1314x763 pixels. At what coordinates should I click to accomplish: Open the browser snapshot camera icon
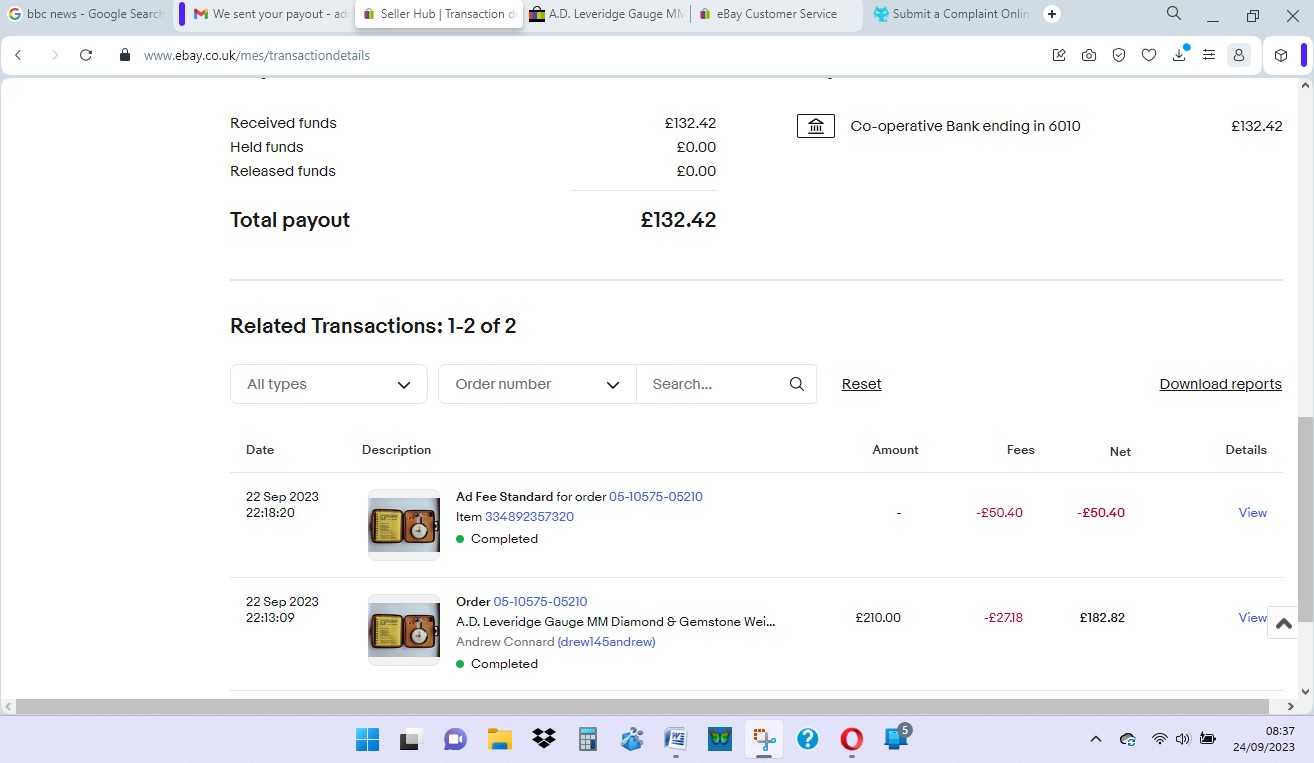click(1089, 55)
